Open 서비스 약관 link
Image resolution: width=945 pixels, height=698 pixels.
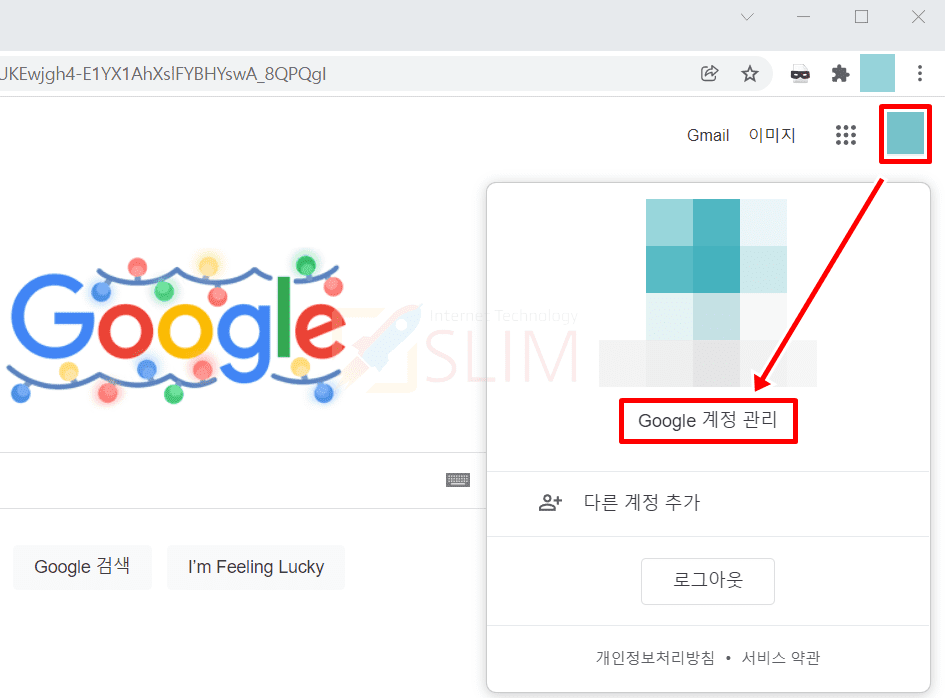point(780,658)
